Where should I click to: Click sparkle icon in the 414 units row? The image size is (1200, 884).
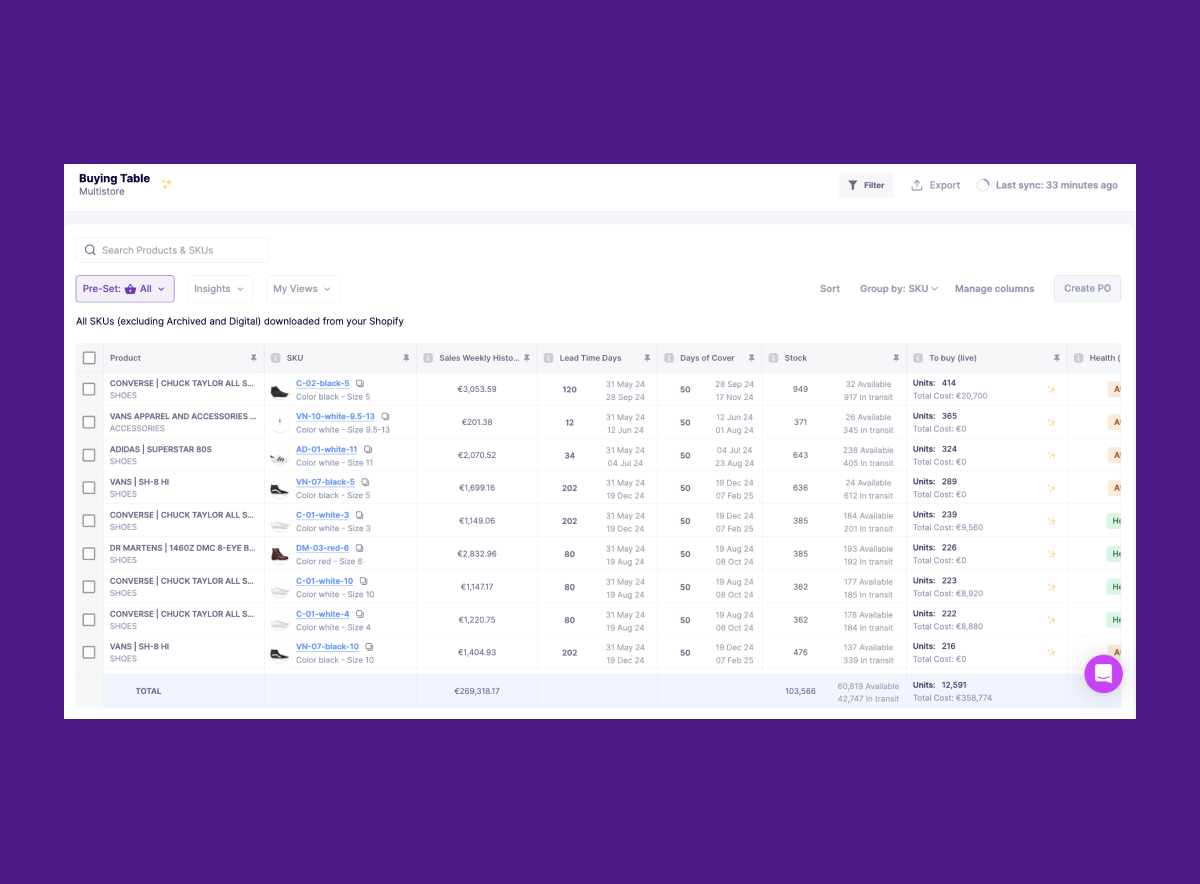(x=1051, y=390)
